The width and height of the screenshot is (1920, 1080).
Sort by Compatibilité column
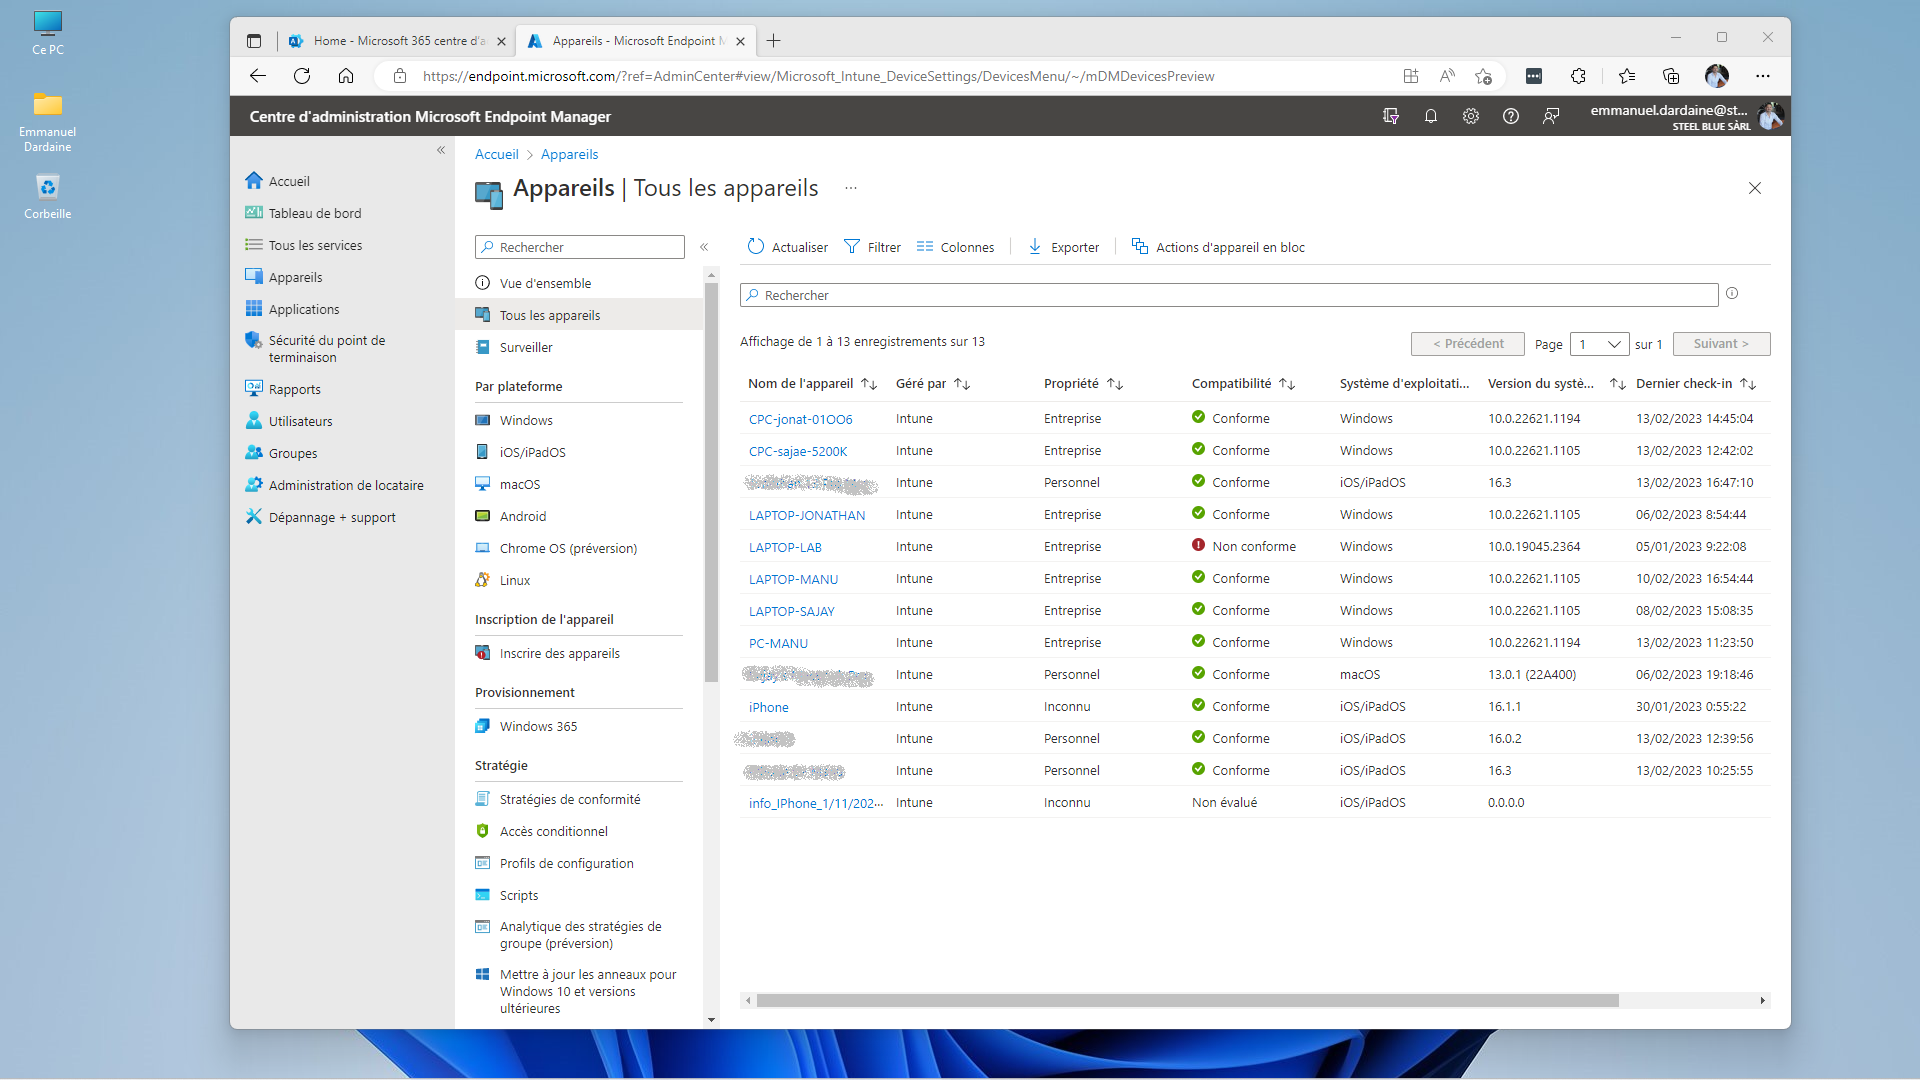[1244, 384]
